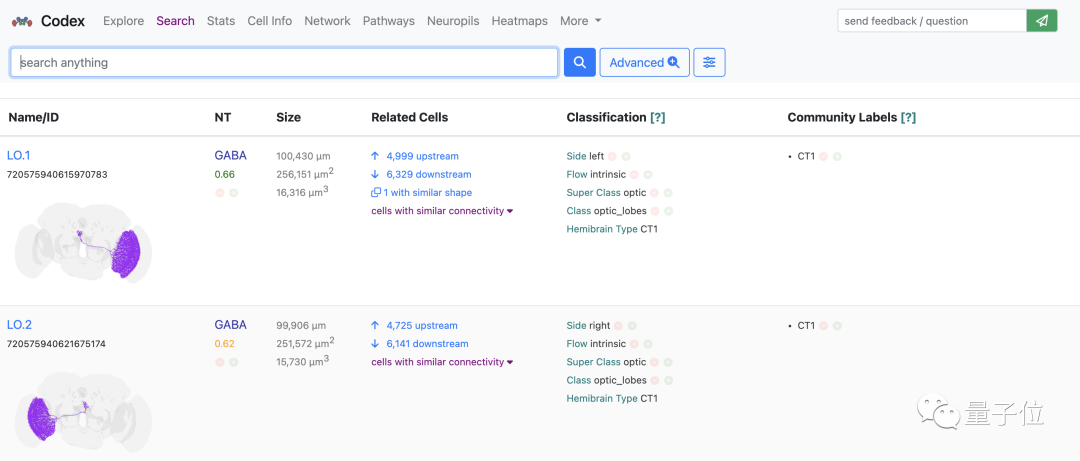Viewport: 1080px width, 461px height.
Task: Click the green circle beside "Side right"
Action: point(632,326)
